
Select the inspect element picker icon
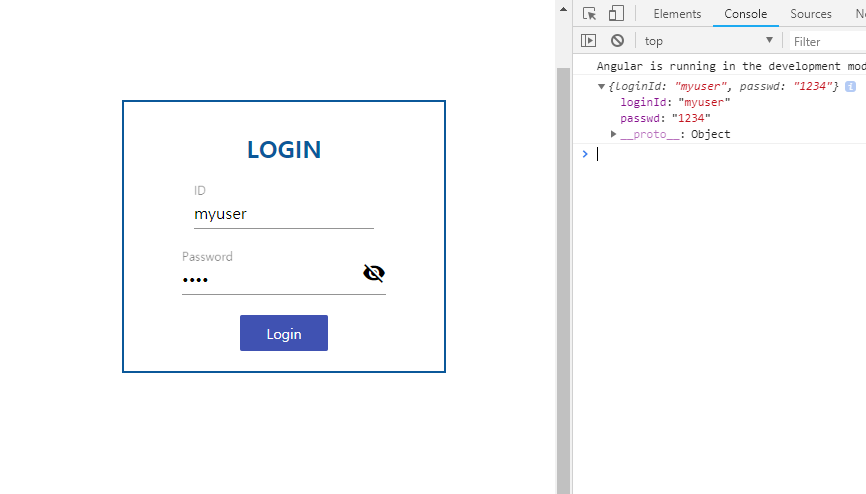(589, 13)
